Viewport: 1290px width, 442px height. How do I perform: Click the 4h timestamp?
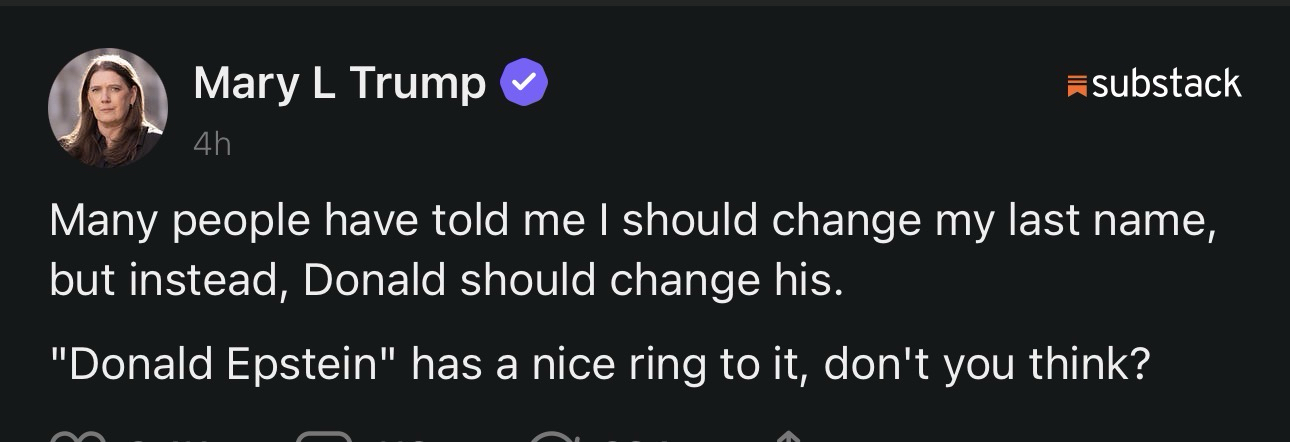pos(212,146)
